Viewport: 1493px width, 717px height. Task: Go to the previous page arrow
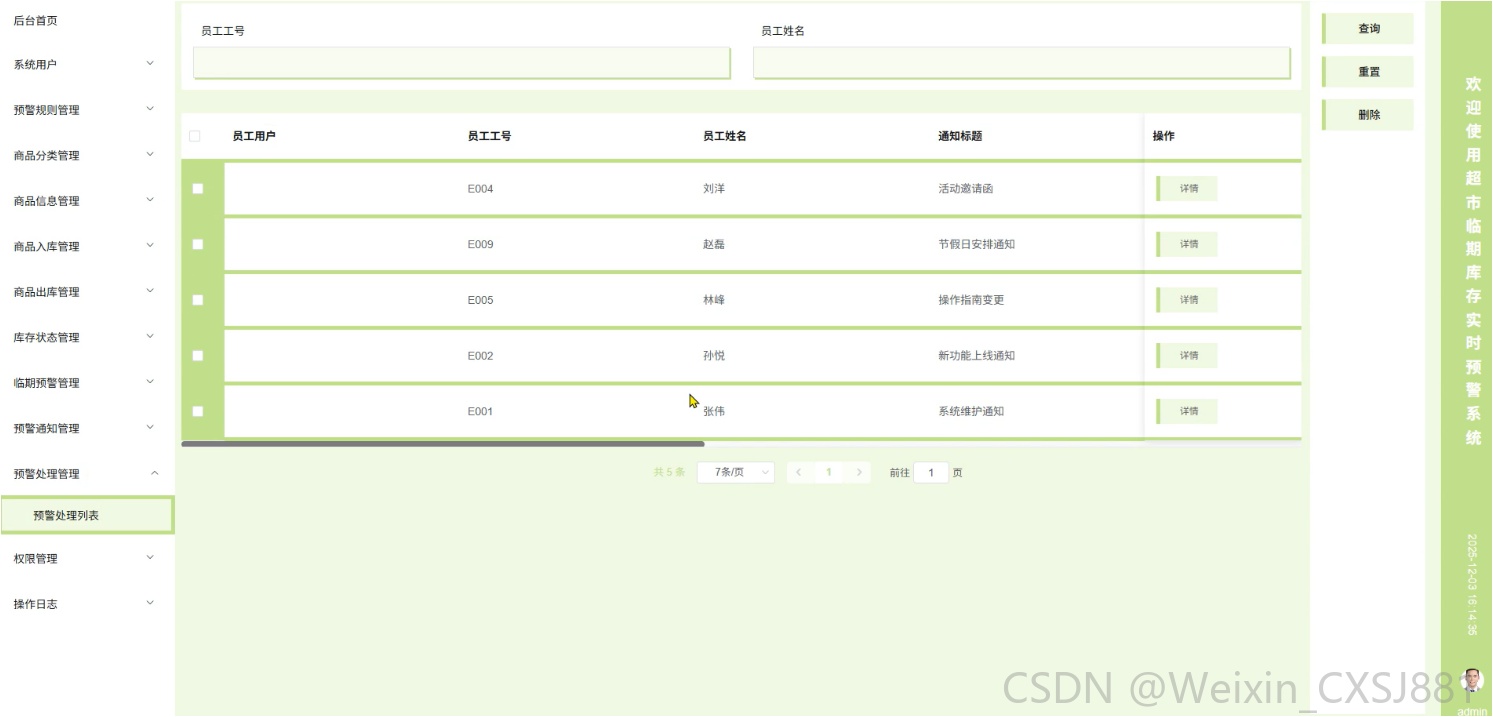tap(799, 472)
